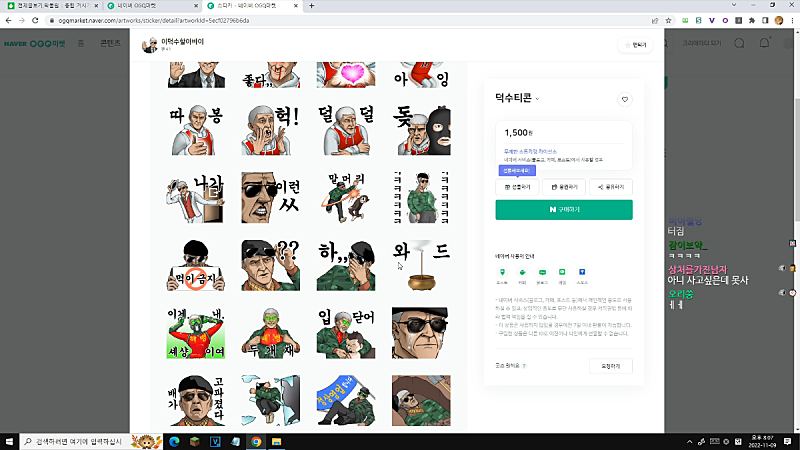This screenshot has height=450, width=800.
Task: Open the 이게 내 세상이여 sticker
Action: pyautogui.click(x=196, y=333)
